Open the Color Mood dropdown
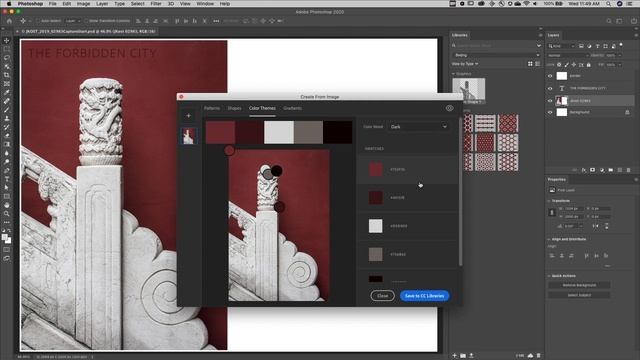The width and height of the screenshot is (640, 360). coord(418,127)
